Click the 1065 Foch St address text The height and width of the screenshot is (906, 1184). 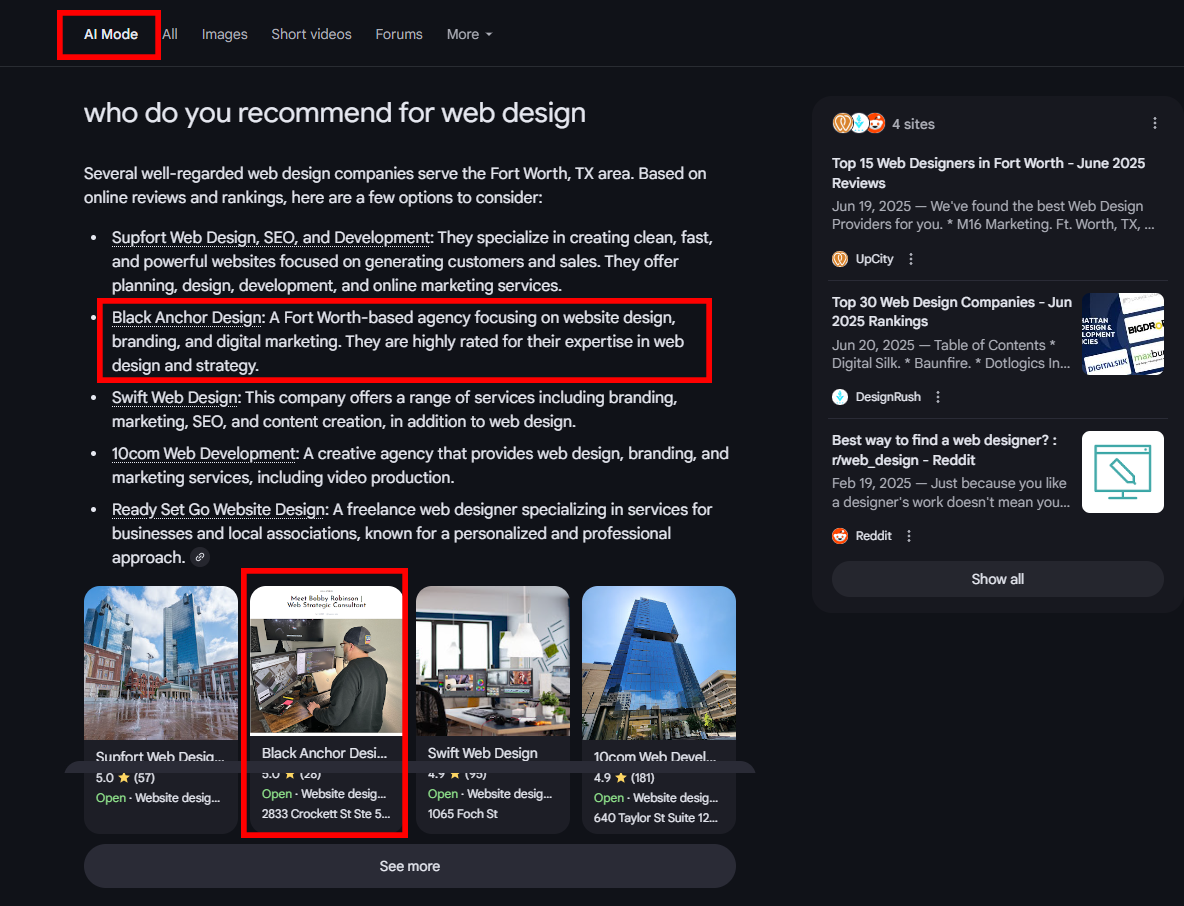(x=462, y=814)
